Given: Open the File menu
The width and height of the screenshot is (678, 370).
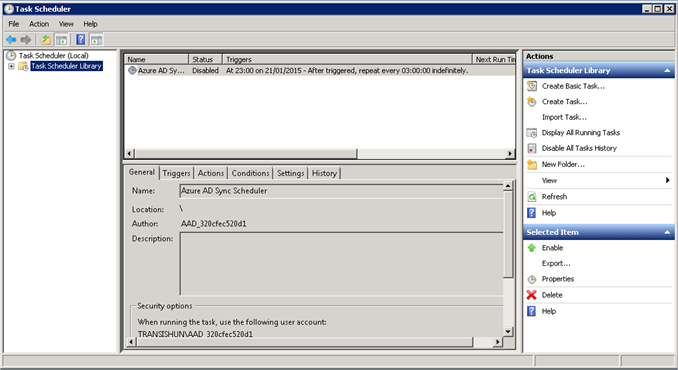Looking at the screenshot, I should (13, 24).
